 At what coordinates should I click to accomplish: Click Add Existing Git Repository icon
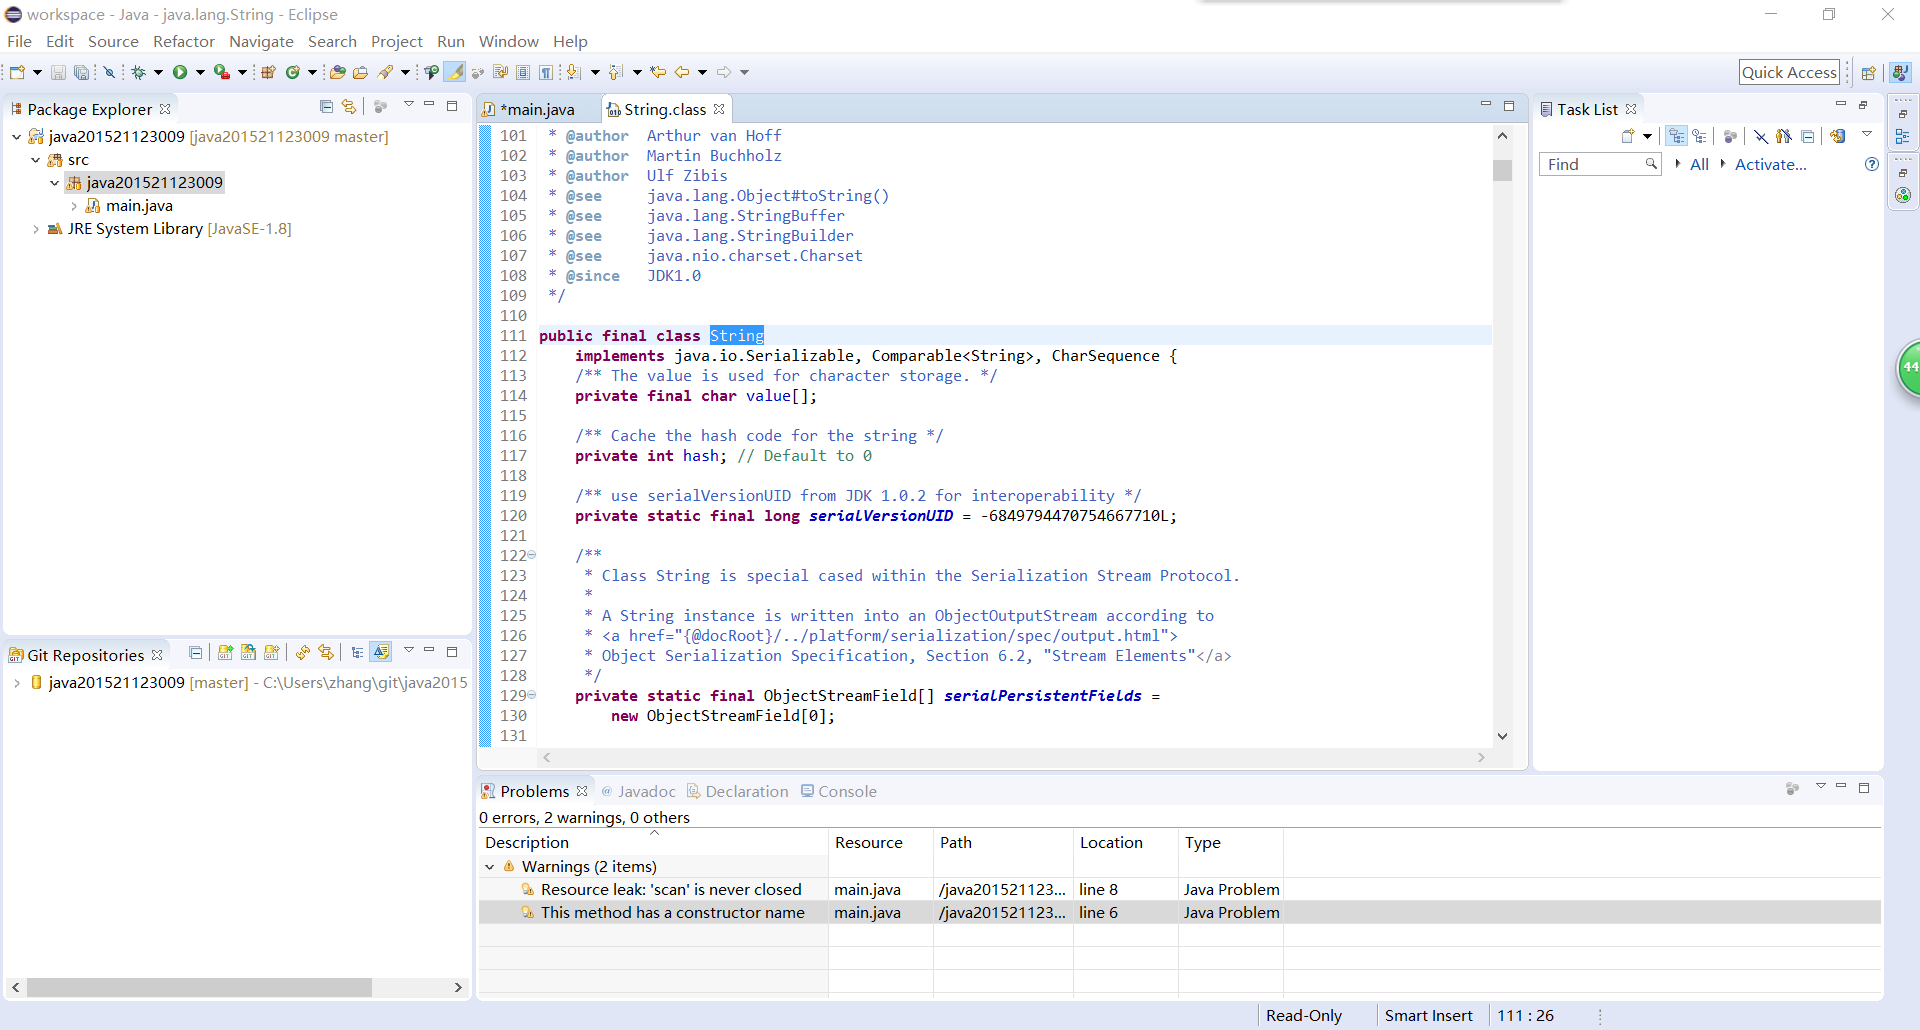point(225,652)
